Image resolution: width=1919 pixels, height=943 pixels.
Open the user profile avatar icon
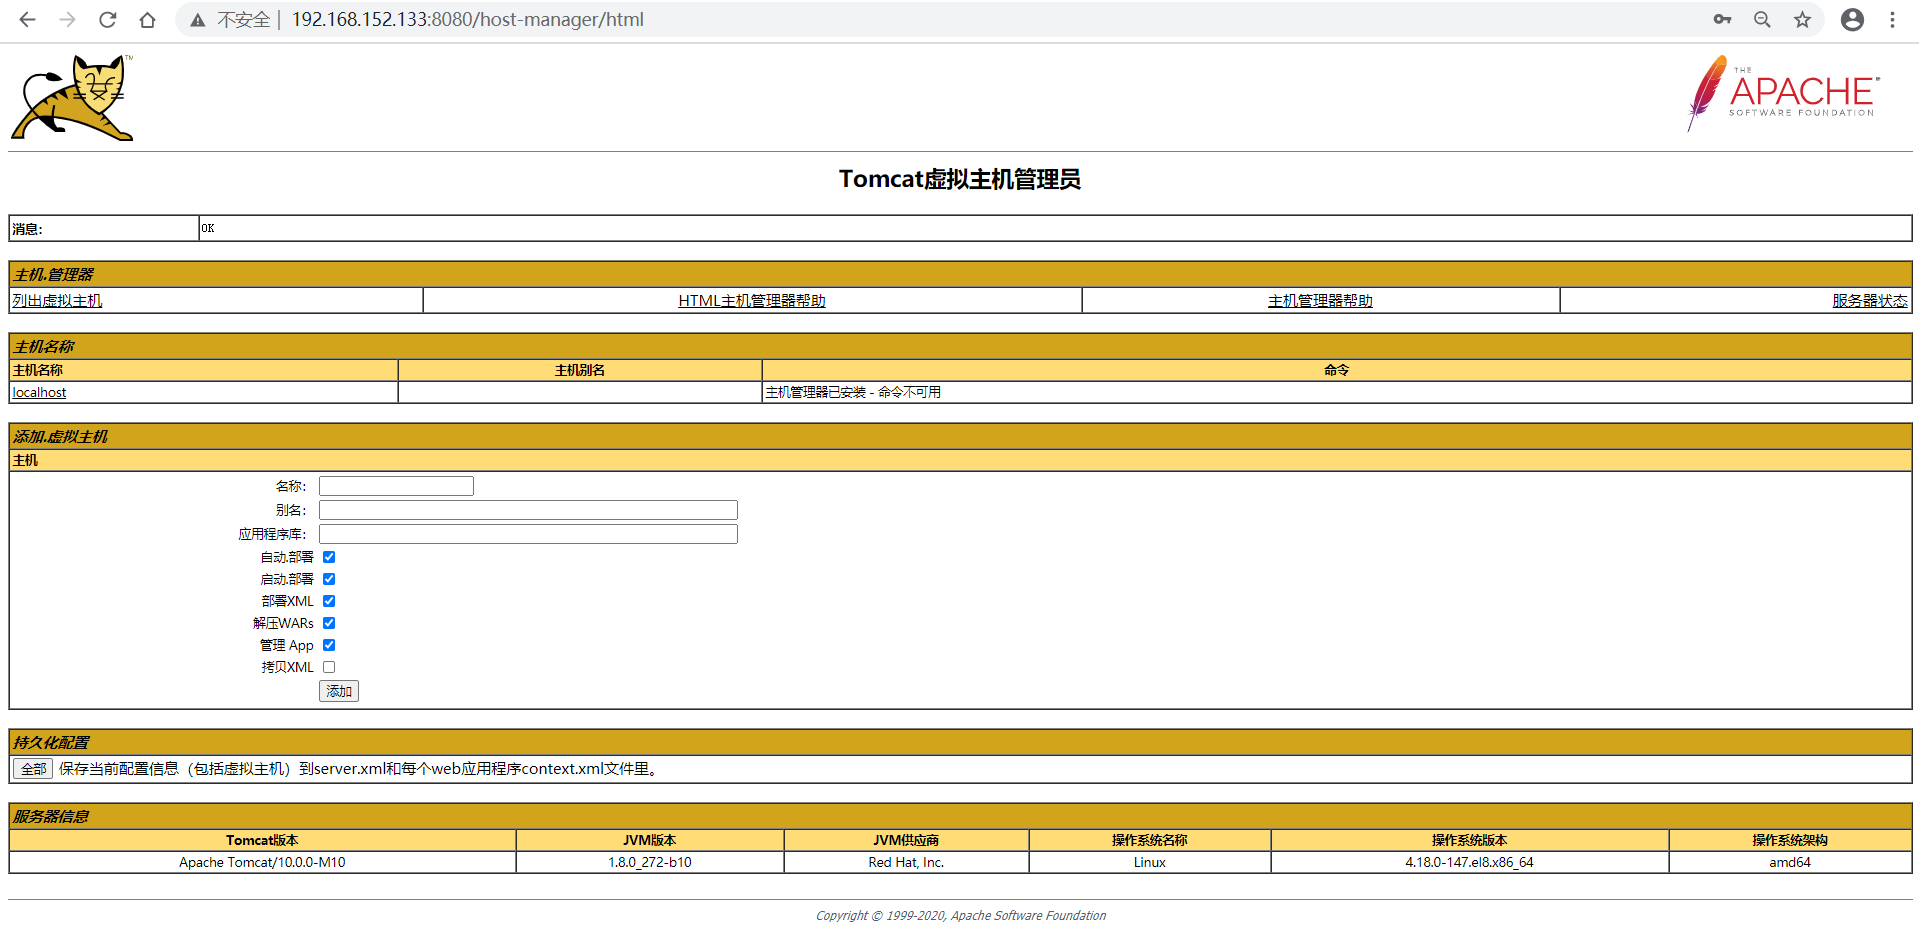(1852, 20)
